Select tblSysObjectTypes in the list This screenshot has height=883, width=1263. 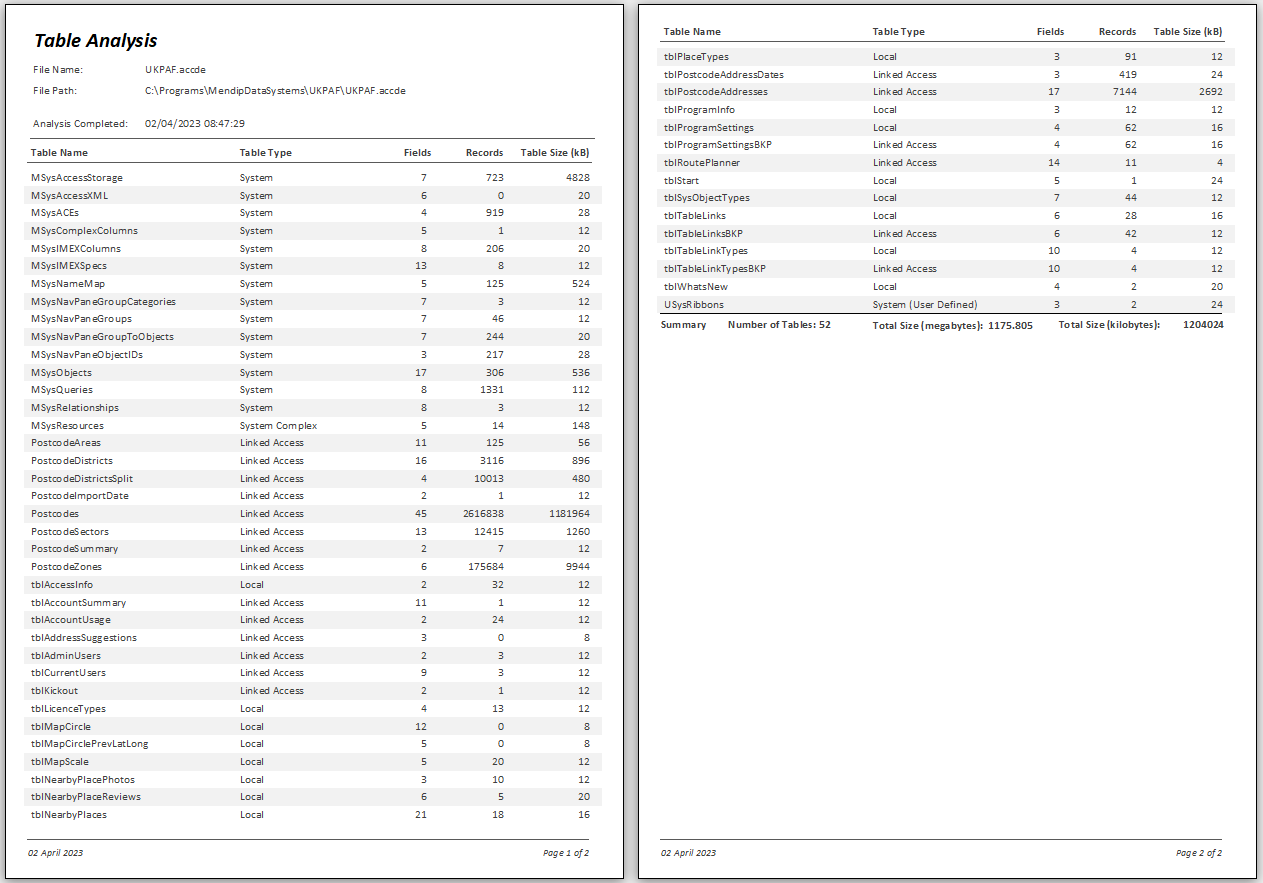click(x=707, y=198)
